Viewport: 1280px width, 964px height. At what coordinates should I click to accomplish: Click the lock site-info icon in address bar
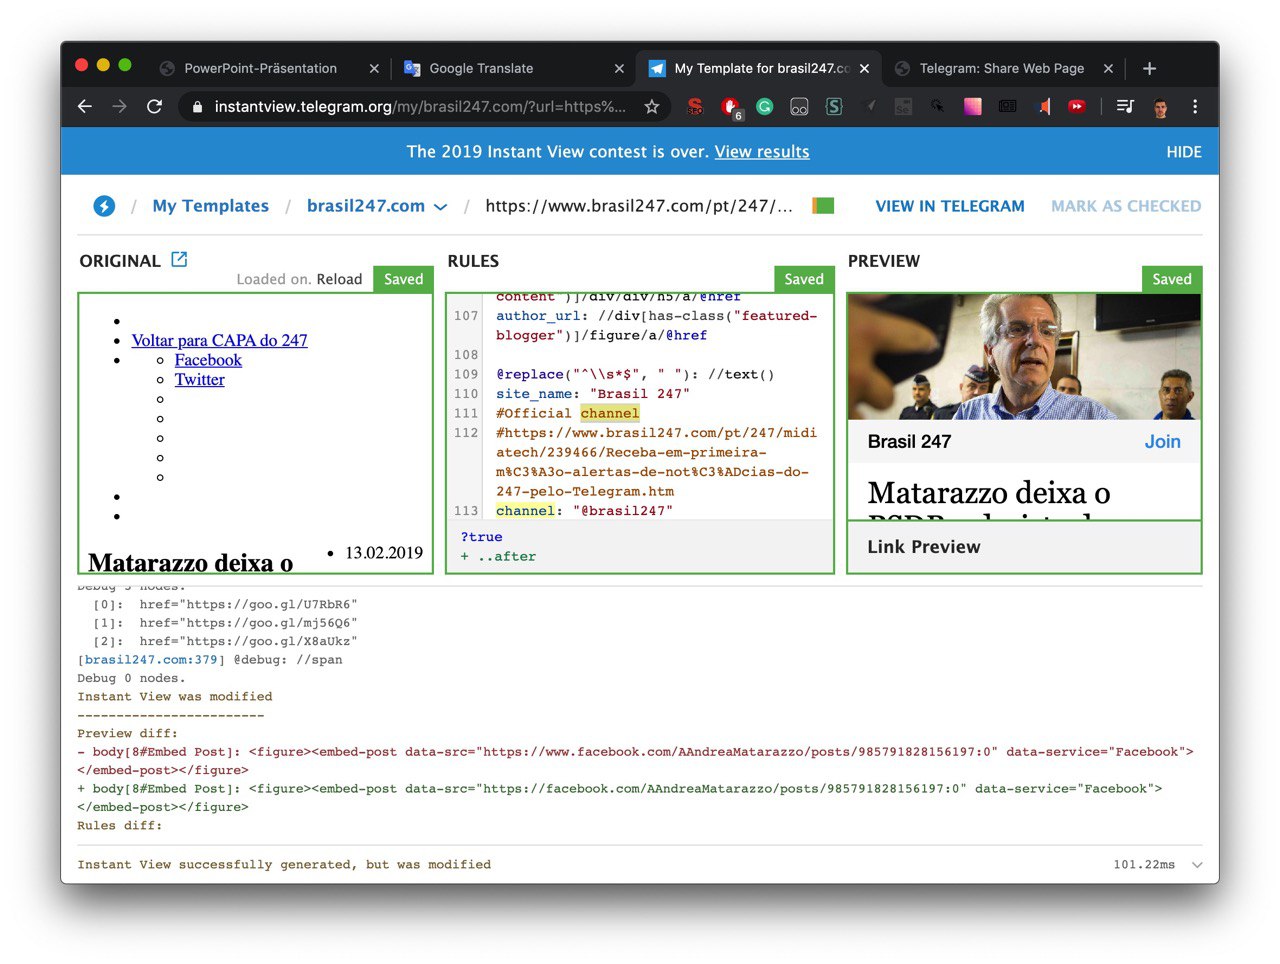pos(197,106)
